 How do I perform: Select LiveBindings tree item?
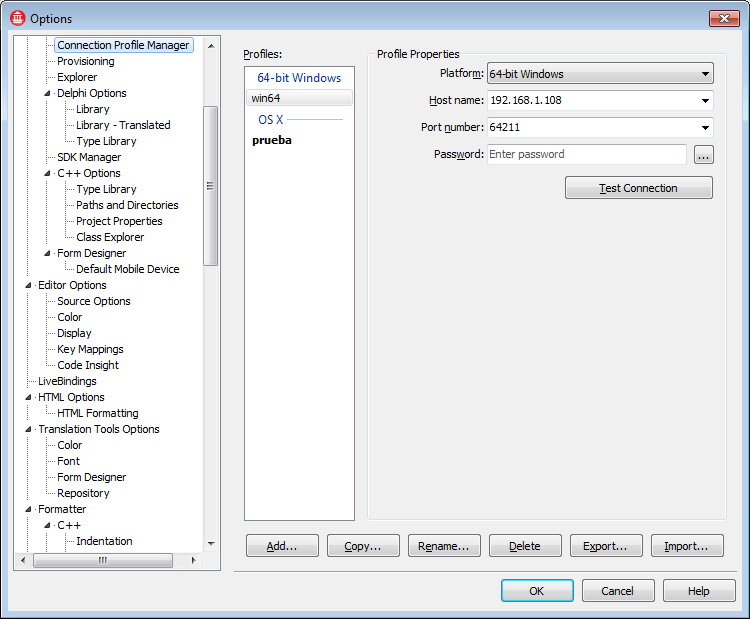click(x=67, y=382)
